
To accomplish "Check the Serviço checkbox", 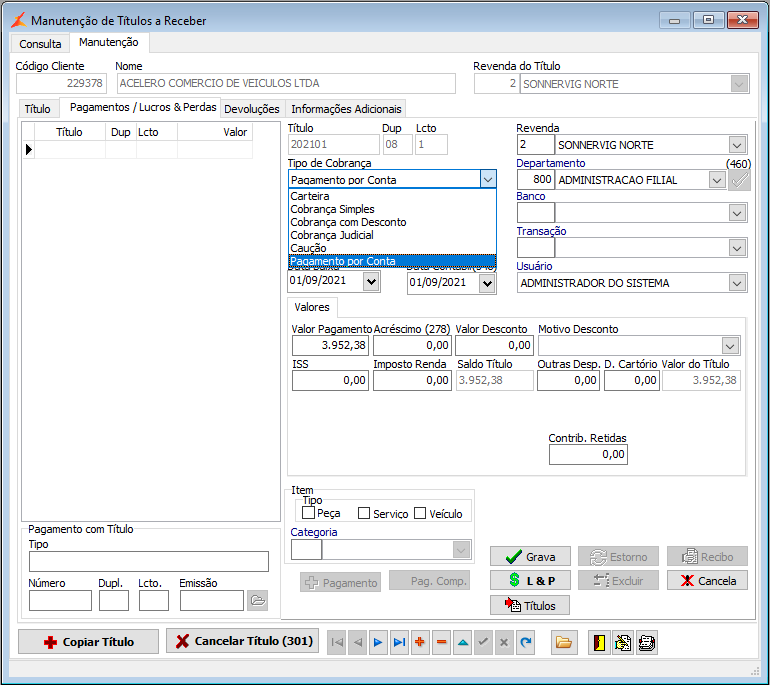I will [364, 513].
